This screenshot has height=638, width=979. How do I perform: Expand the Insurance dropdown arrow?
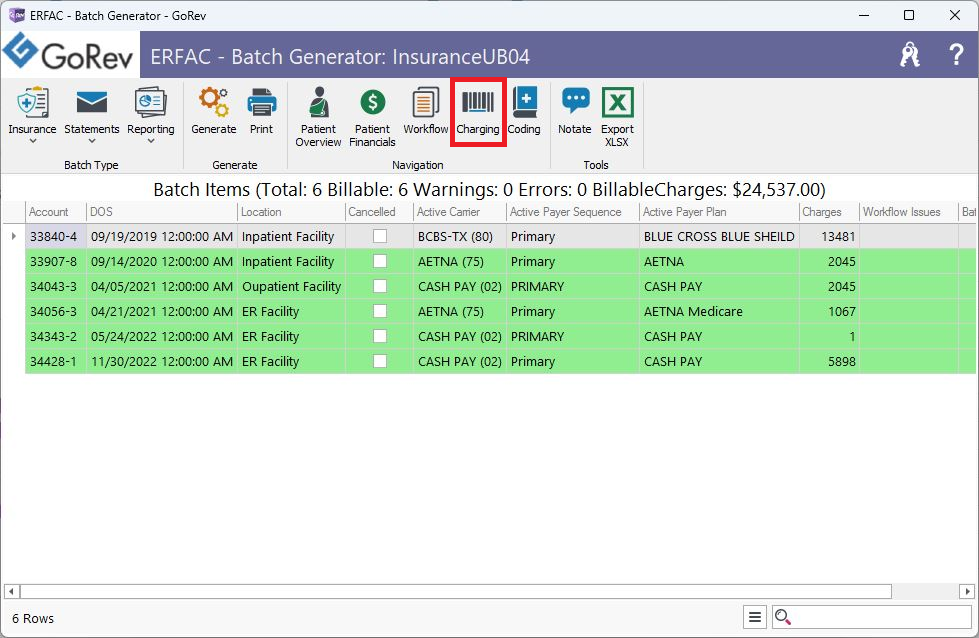tap(32, 141)
